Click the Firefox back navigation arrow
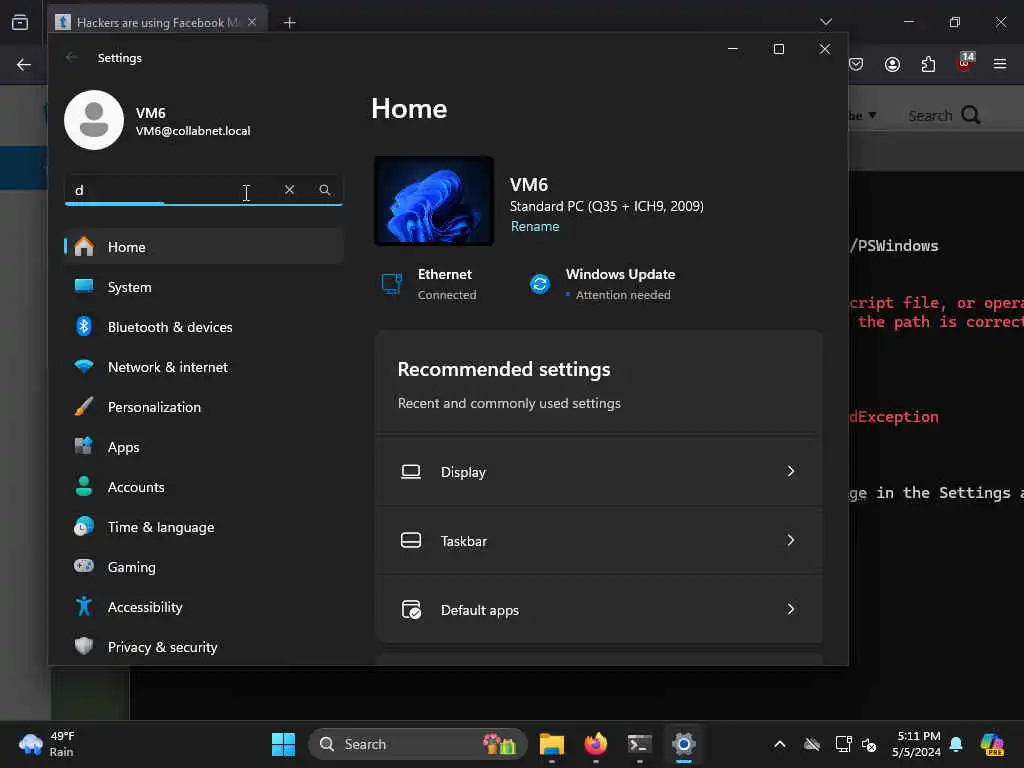The height and width of the screenshot is (768, 1024). [24, 65]
